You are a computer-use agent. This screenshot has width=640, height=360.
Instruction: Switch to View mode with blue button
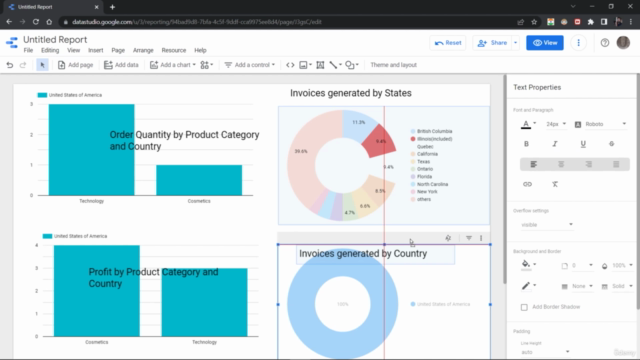[x=544, y=42]
